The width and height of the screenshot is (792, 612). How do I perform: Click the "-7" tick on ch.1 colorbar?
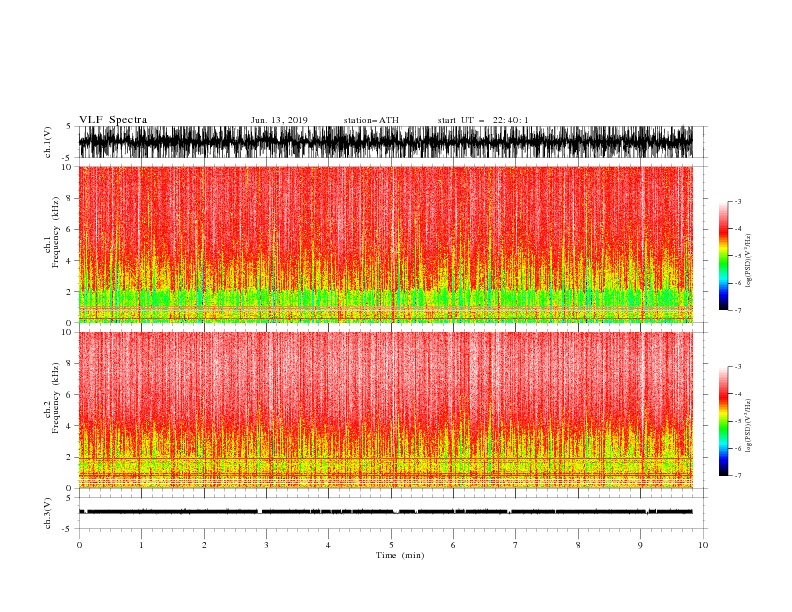(x=737, y=310)
